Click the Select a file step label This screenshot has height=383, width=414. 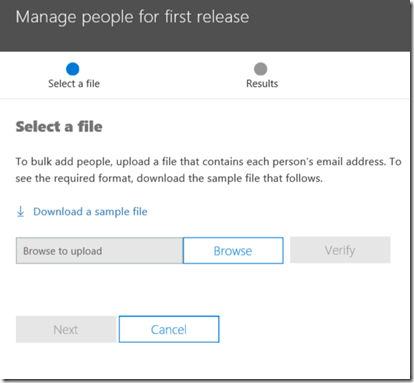click(x=74, y=84)
